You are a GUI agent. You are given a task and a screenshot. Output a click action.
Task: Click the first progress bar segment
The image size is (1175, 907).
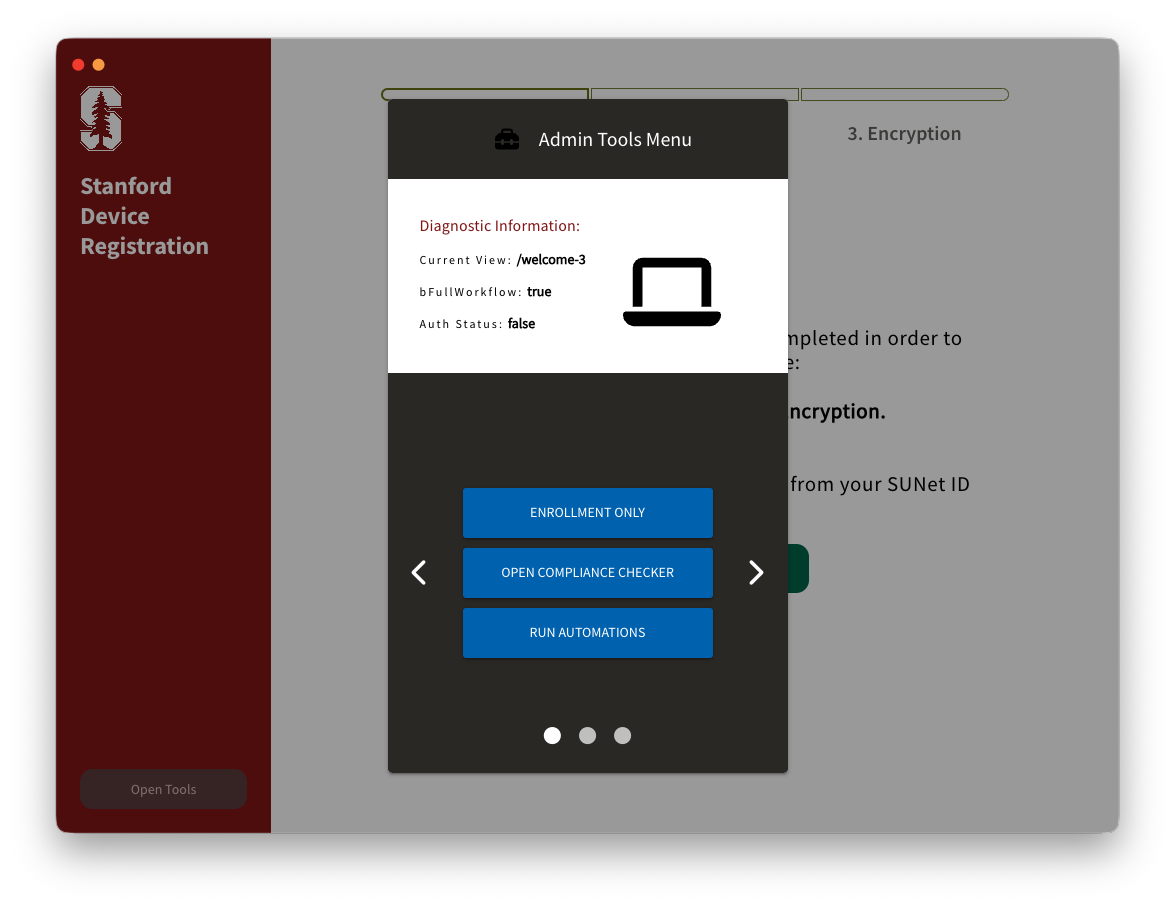coord(484,93)
